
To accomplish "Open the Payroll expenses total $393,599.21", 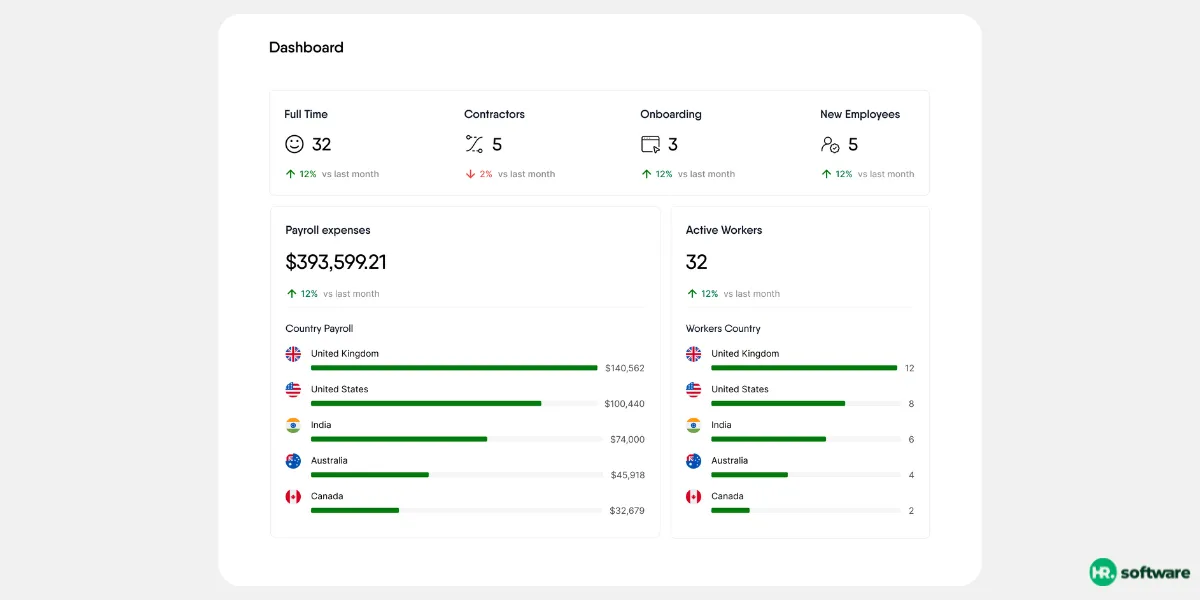I will tap(336, 262).
